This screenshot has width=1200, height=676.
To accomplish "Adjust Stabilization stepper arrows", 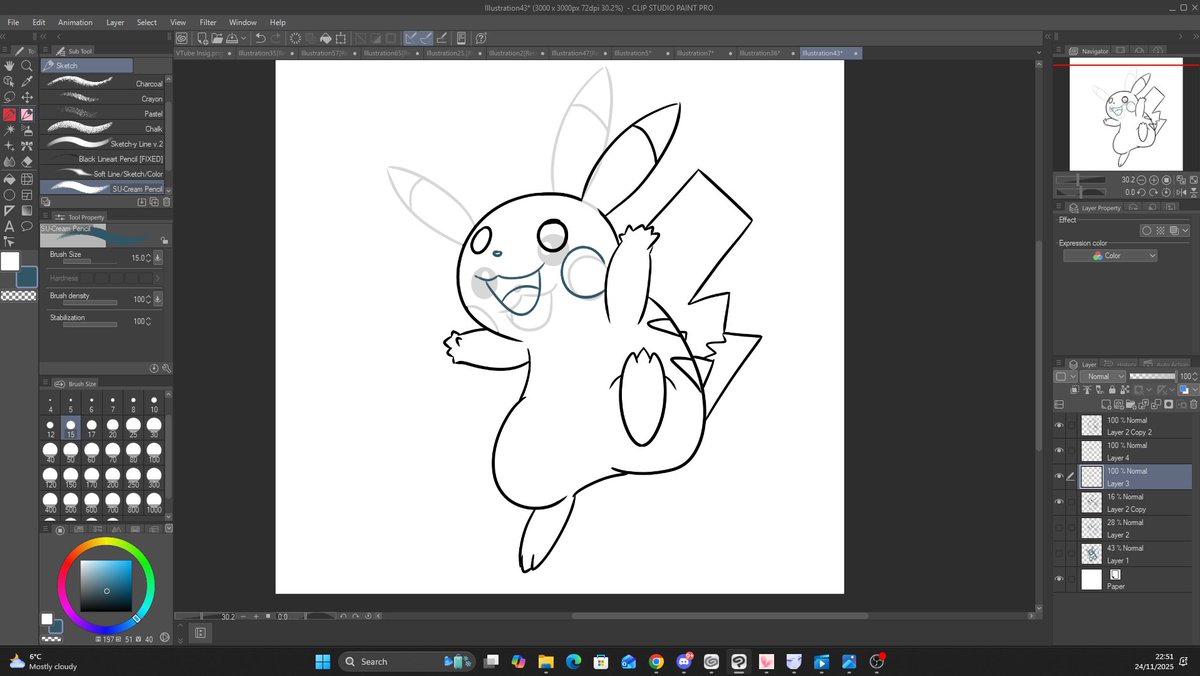I will tap(148, 321).
